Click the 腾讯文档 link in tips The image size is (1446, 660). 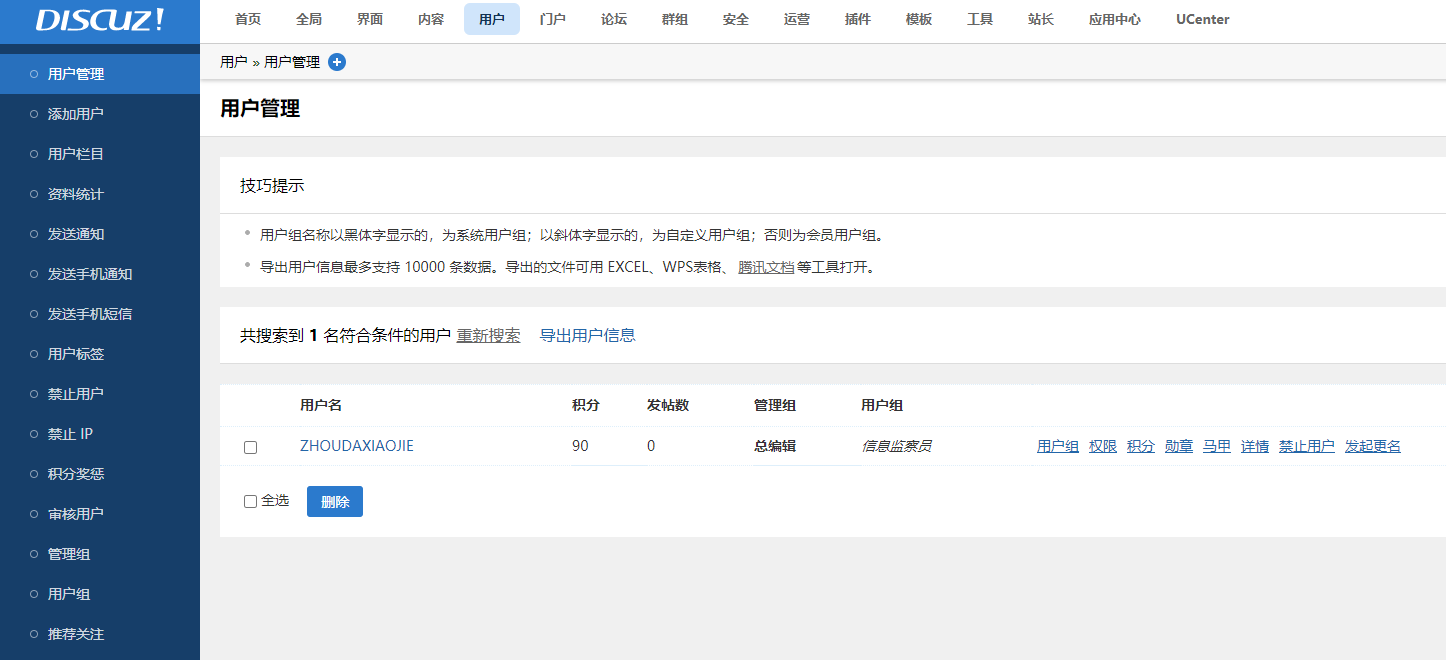point(766,267)
